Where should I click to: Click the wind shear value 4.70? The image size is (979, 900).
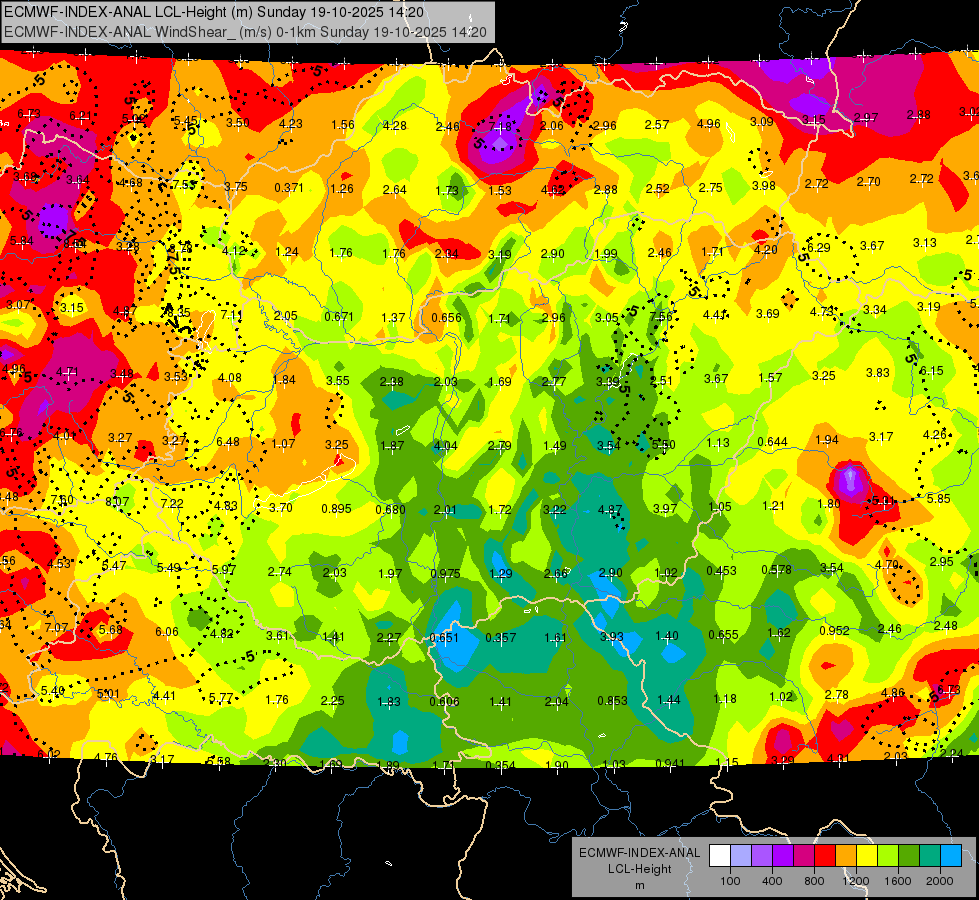click(x=887, y=565)
